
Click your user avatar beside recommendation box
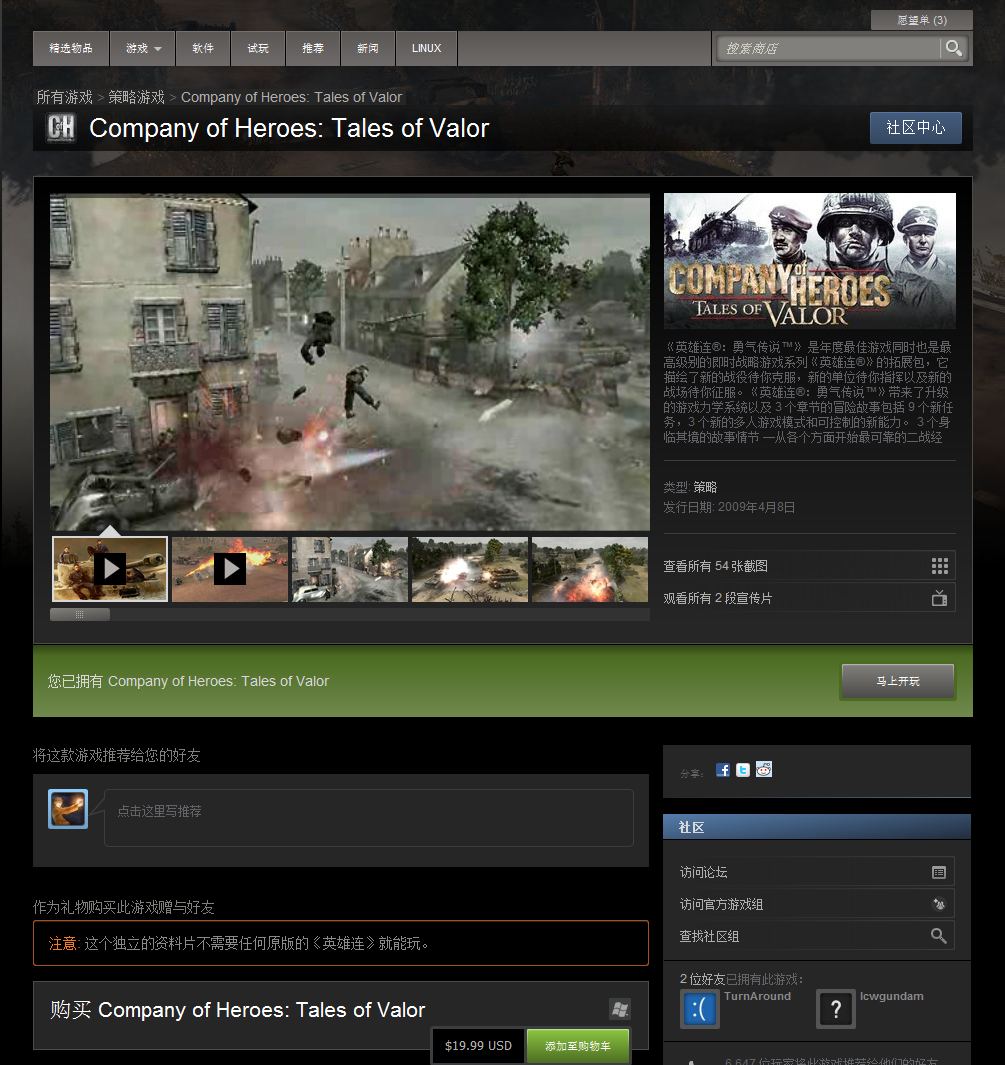pyautogui.click(x=68, y=809)
